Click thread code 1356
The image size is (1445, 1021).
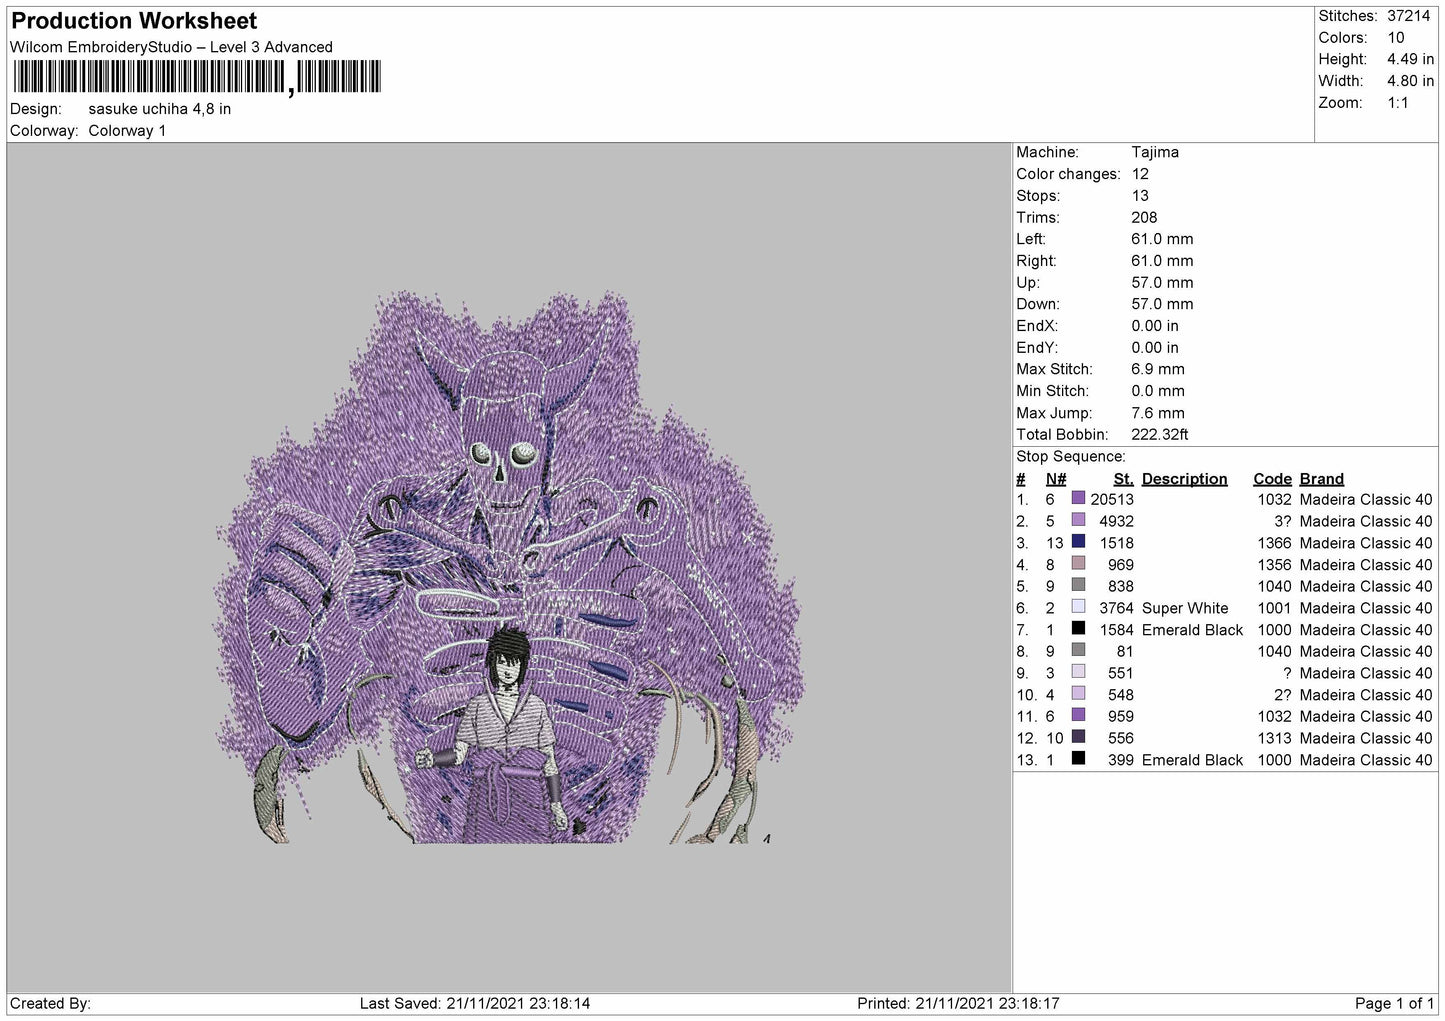coord(1274,565)
